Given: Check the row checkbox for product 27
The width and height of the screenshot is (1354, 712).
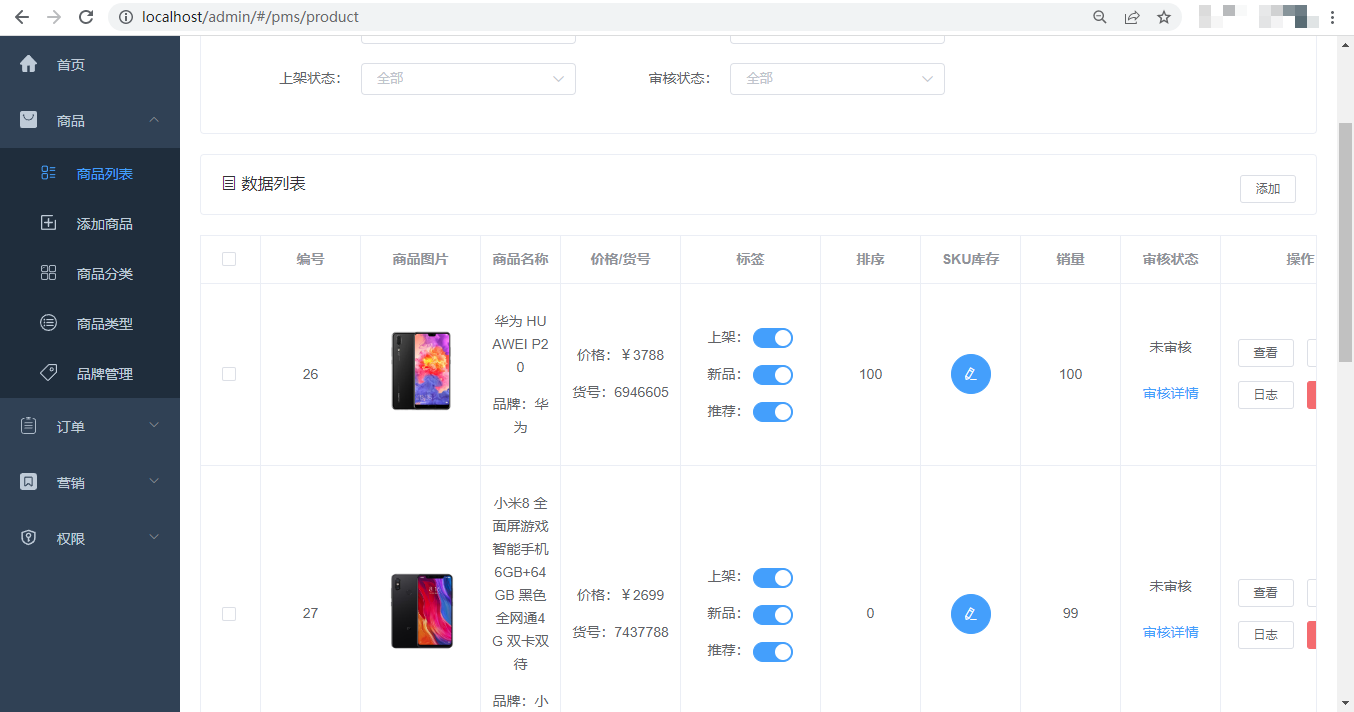Looking at the screenshot, I should pos(229,614).
